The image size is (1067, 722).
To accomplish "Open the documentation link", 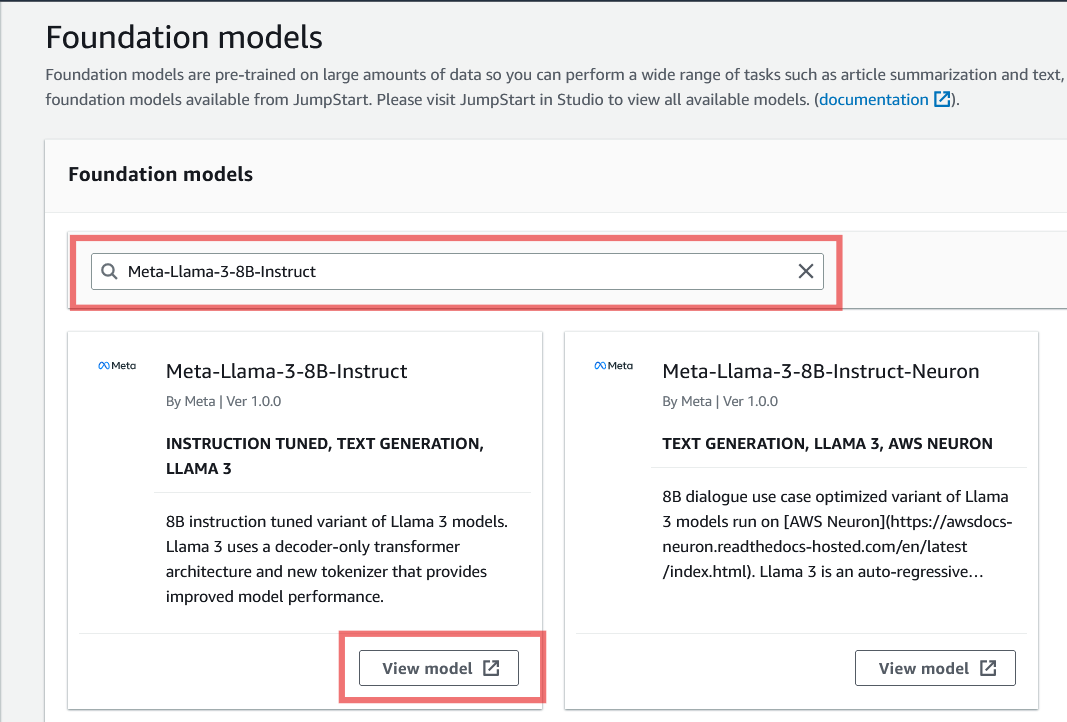I will point(873,100).
